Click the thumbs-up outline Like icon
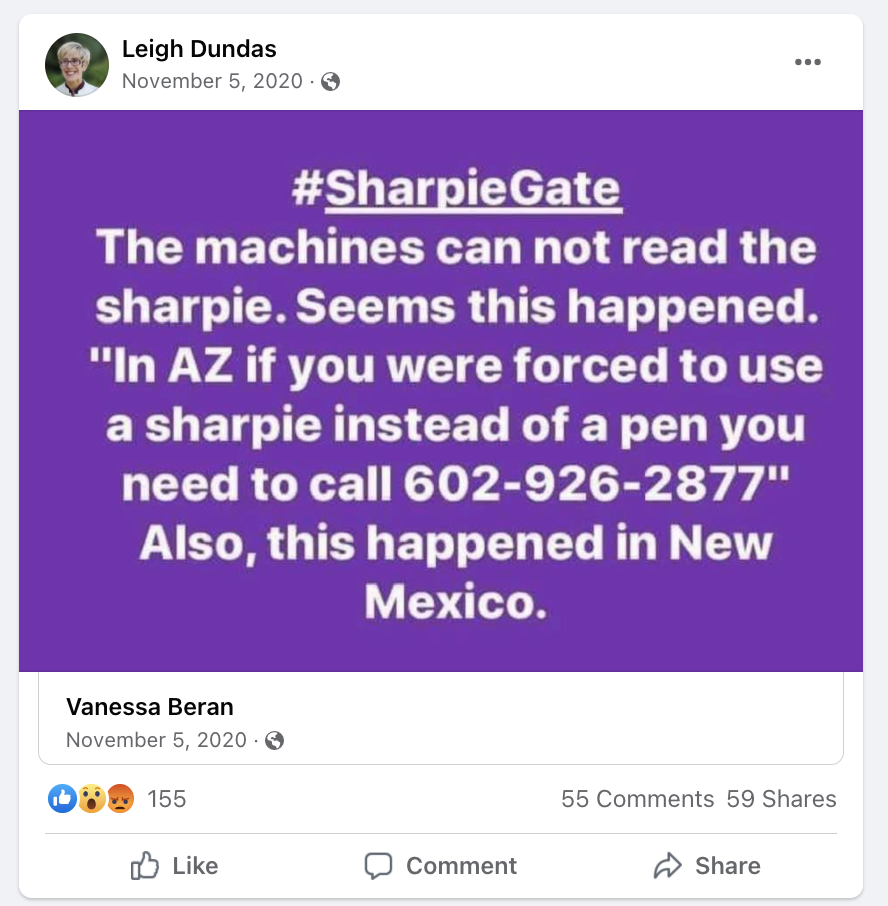The image size is (888, 906). coord(146,866)
